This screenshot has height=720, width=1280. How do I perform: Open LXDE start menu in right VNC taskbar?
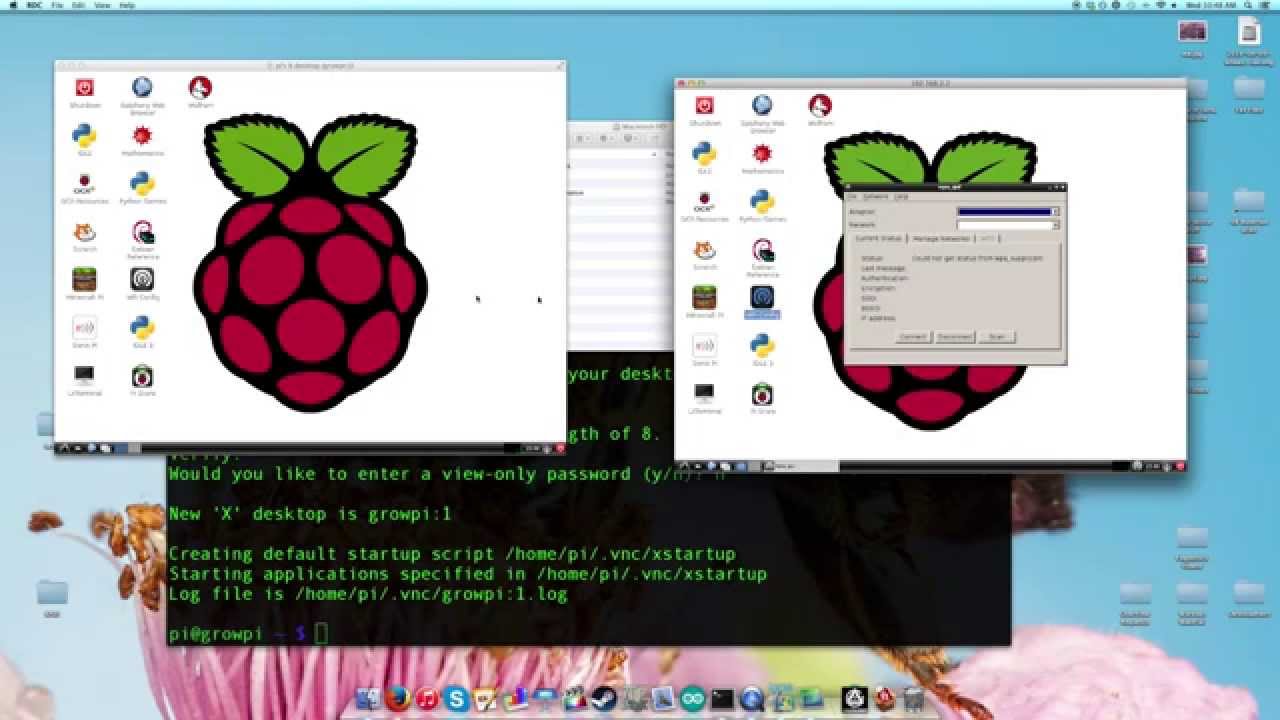[684, 466]
